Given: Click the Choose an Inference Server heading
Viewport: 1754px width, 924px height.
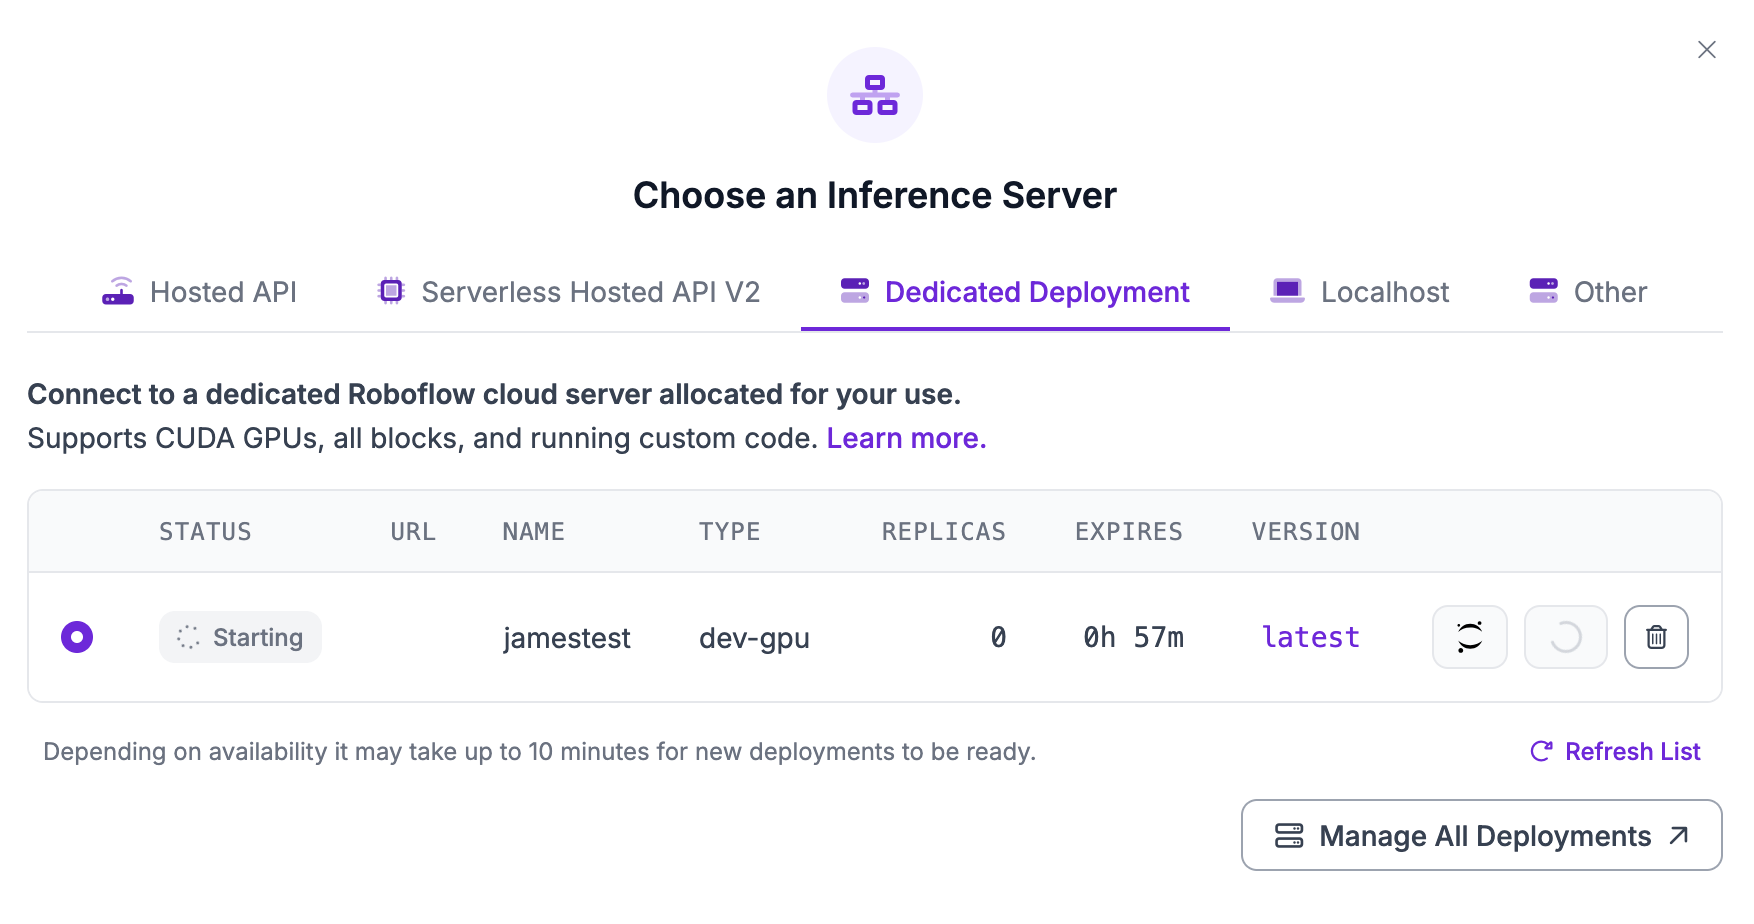Looking at the screenshot, I should click(x=875, y=195).
